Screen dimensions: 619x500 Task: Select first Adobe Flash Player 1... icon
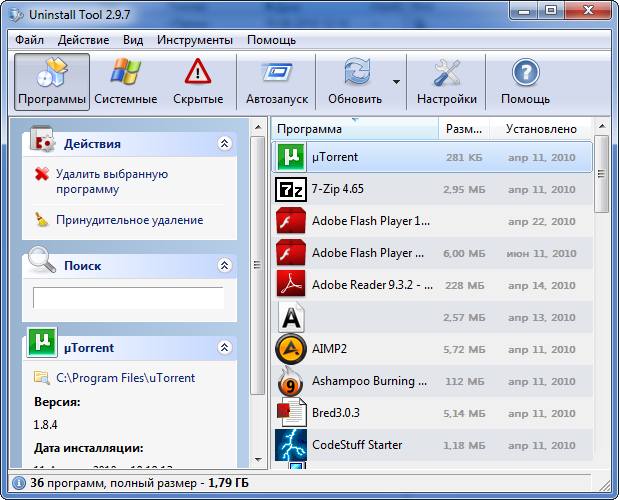coord(291,221)
